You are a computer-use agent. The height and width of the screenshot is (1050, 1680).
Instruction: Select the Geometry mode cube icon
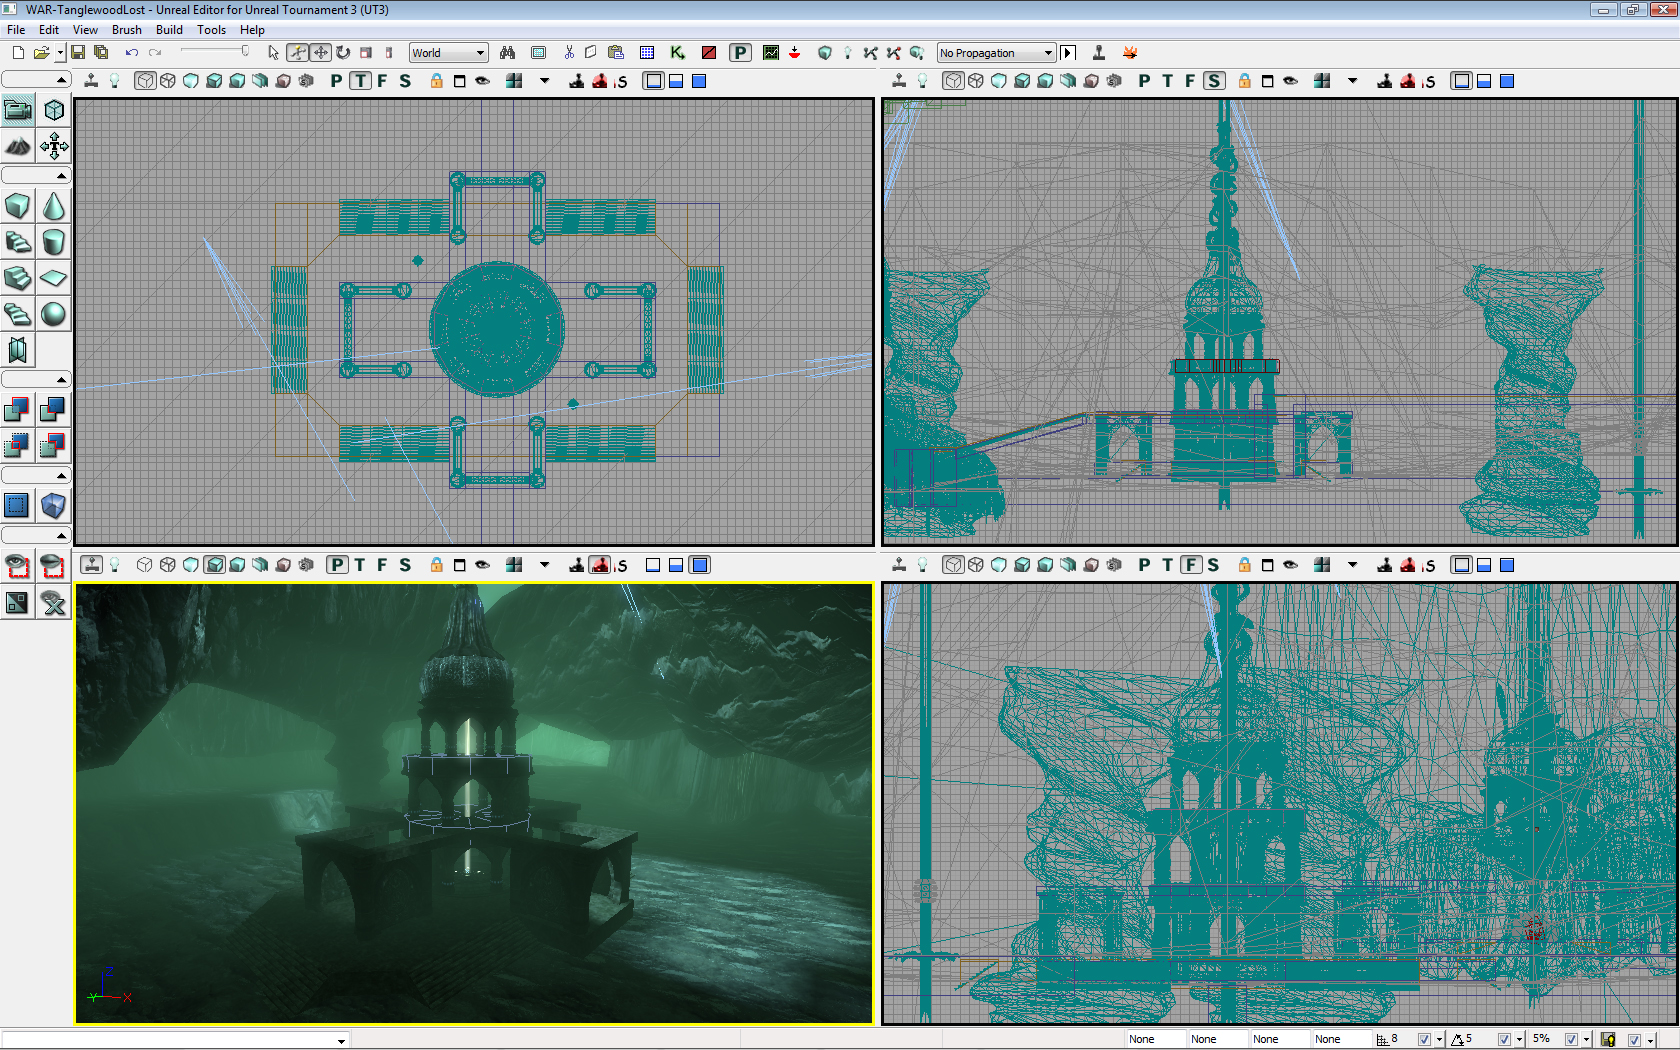coord(54,110)
